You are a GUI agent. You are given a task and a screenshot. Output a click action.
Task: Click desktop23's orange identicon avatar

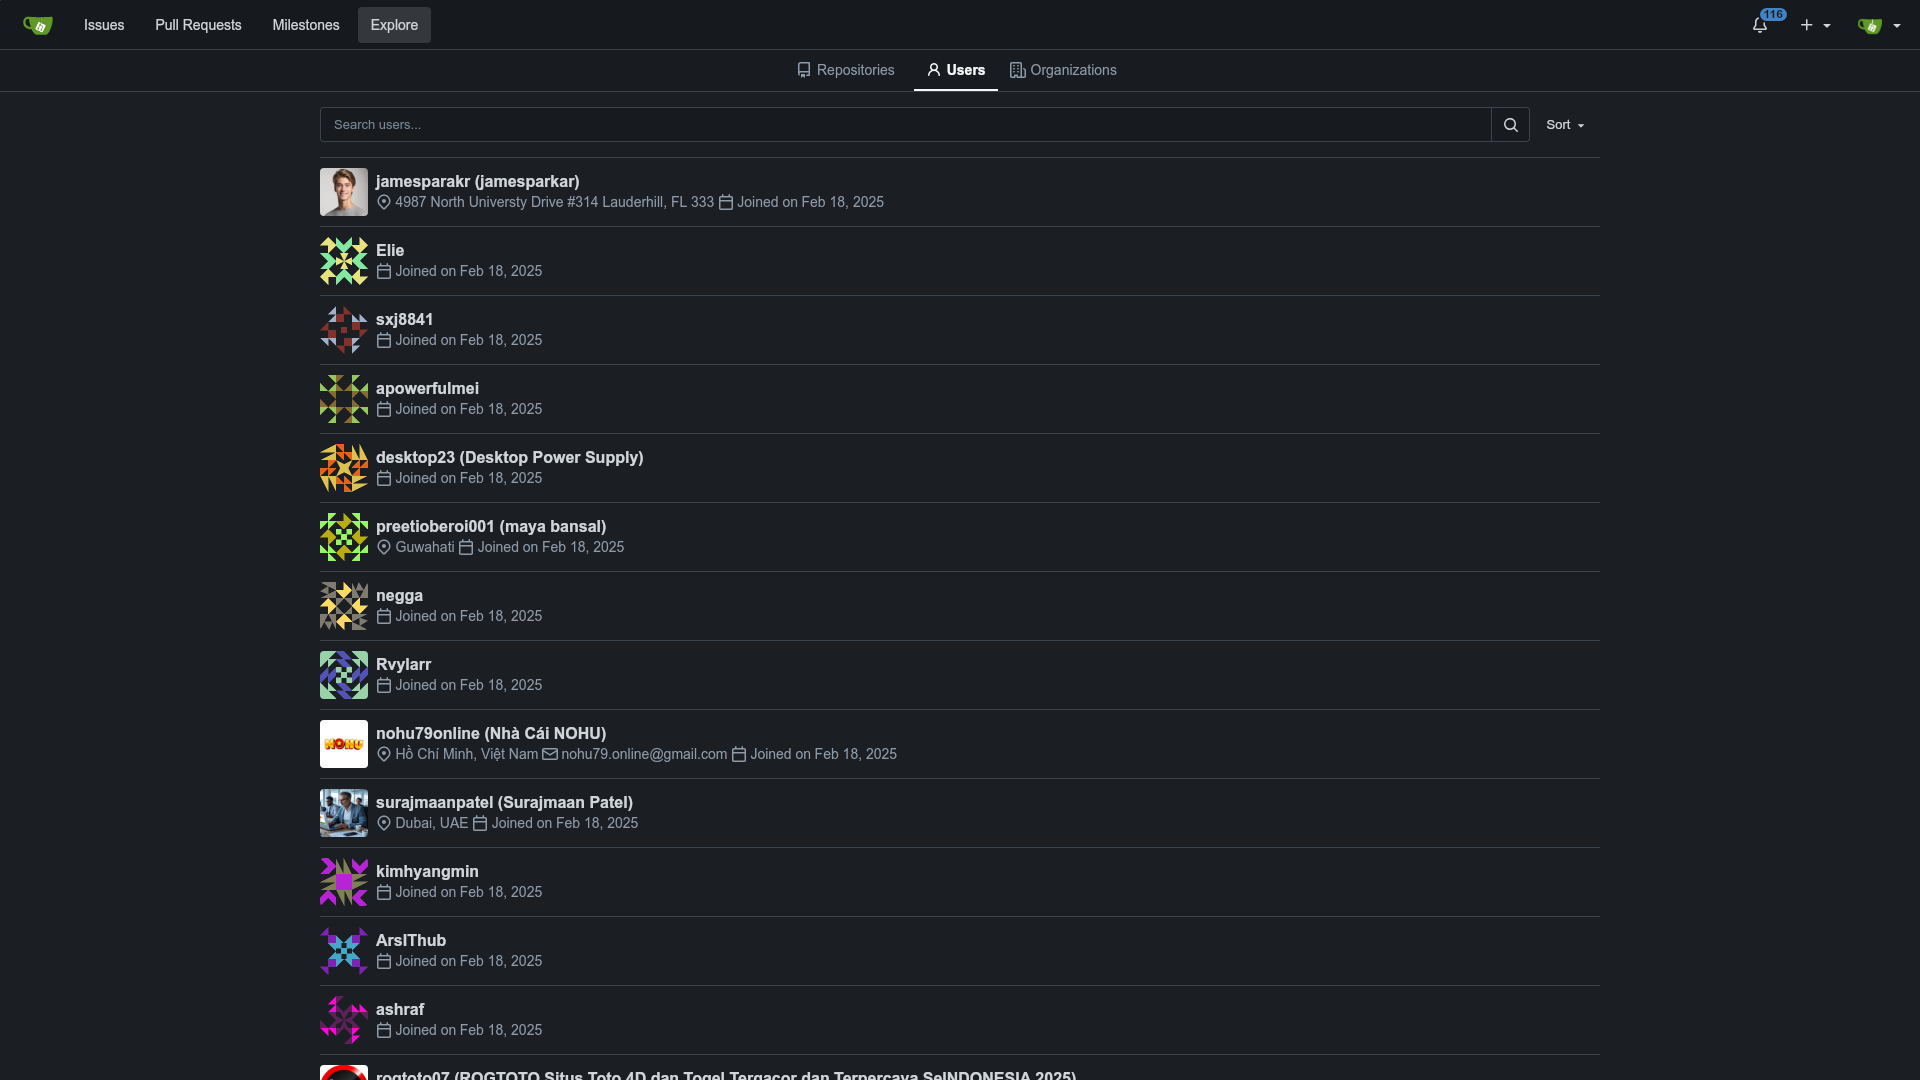[344, 468]
